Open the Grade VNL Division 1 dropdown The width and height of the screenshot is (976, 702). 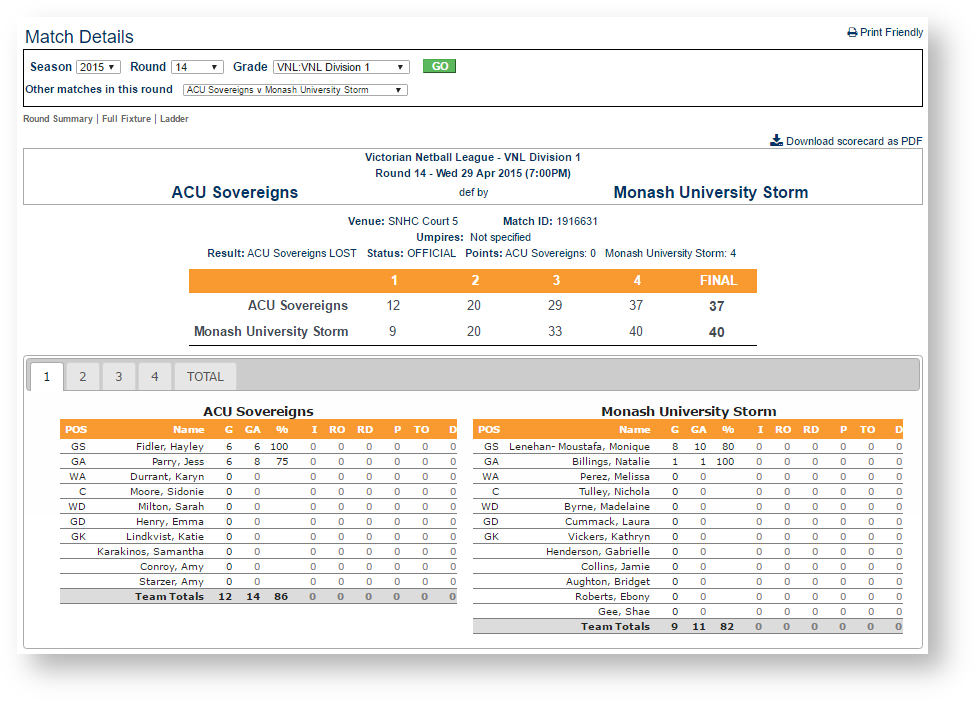341,67
